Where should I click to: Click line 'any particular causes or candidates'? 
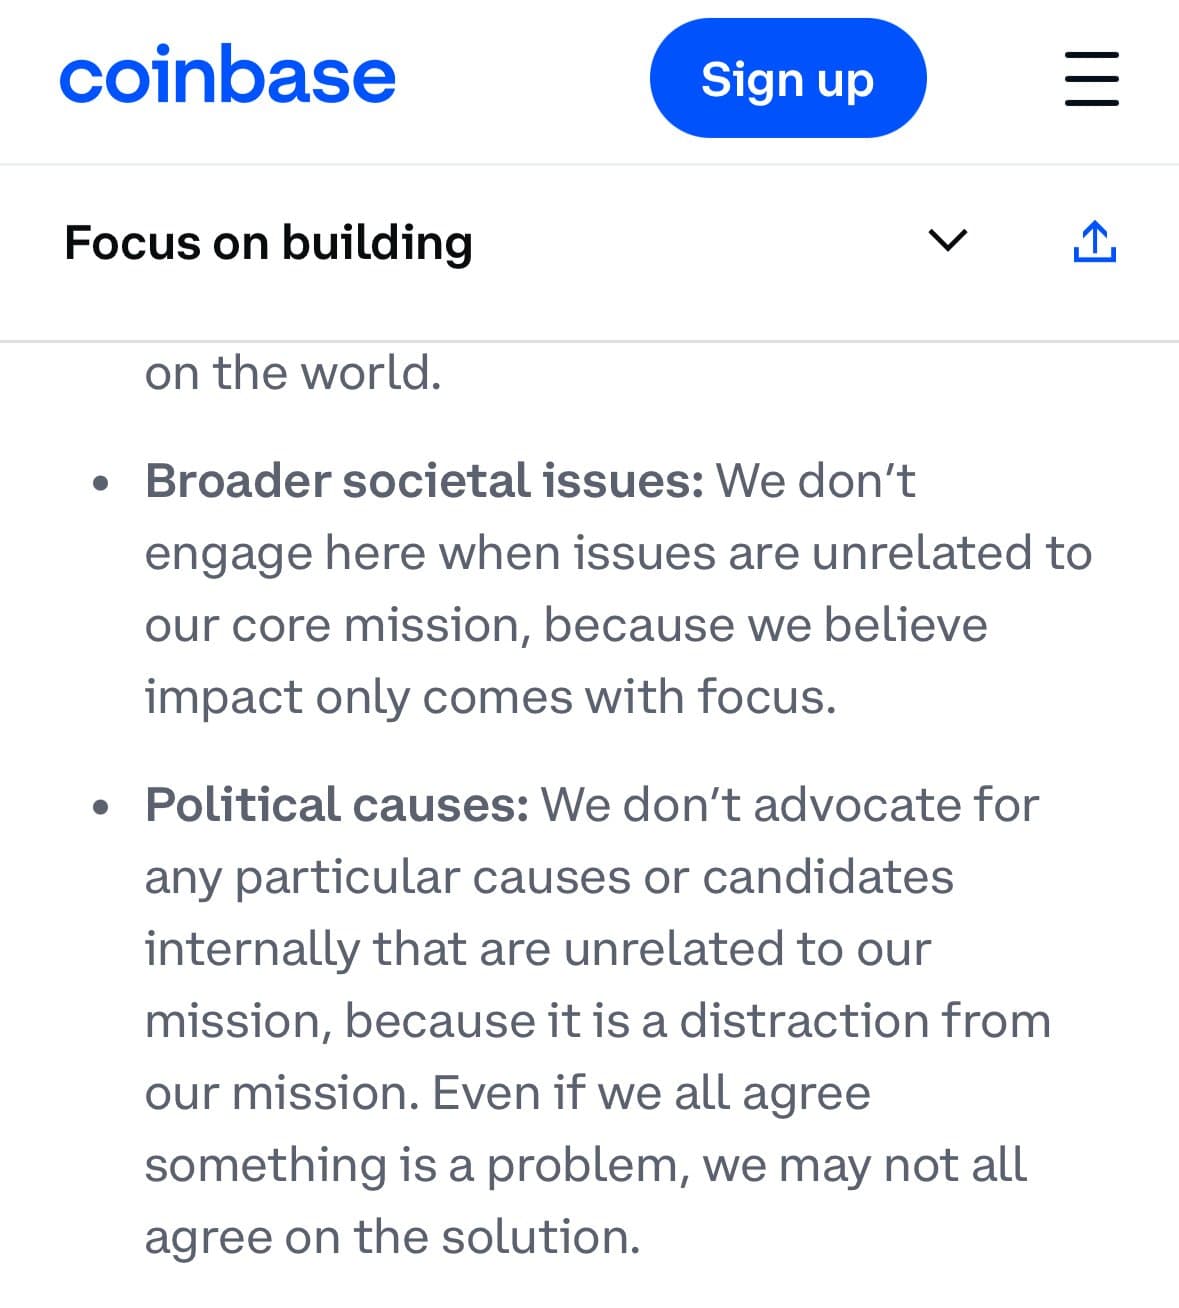[549, 877]
